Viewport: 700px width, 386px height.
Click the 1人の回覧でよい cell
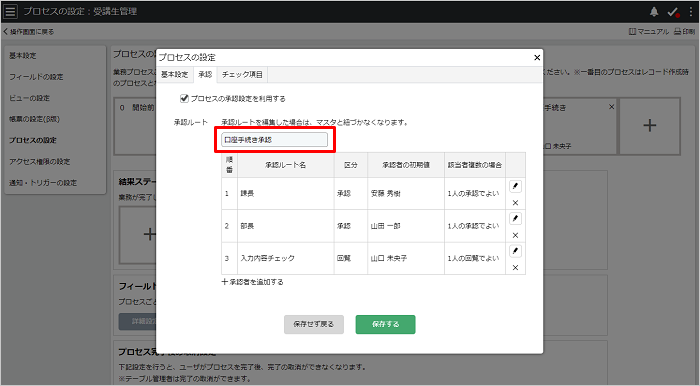(x=475, y=258)
